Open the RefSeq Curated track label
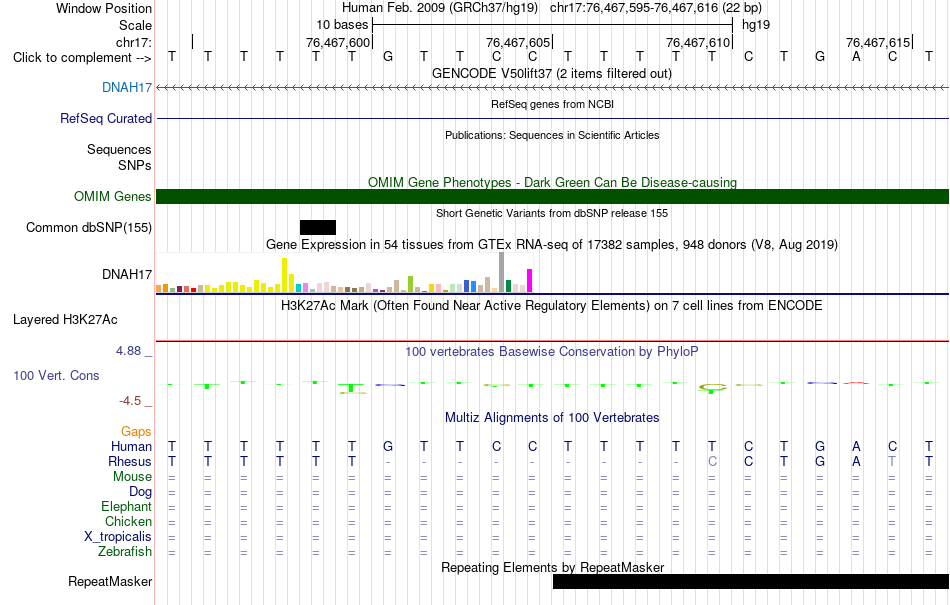This screenshot has height=605, width=950. (x=106, y=119)
